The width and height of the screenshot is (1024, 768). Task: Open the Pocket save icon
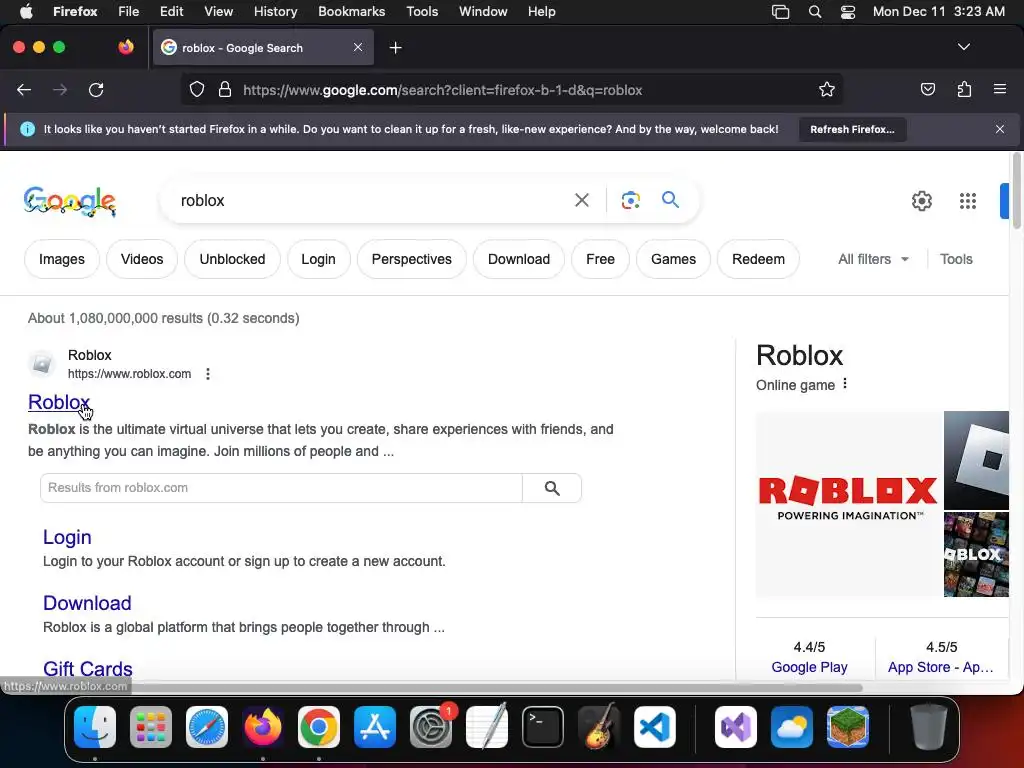click(x=927, y=89)
